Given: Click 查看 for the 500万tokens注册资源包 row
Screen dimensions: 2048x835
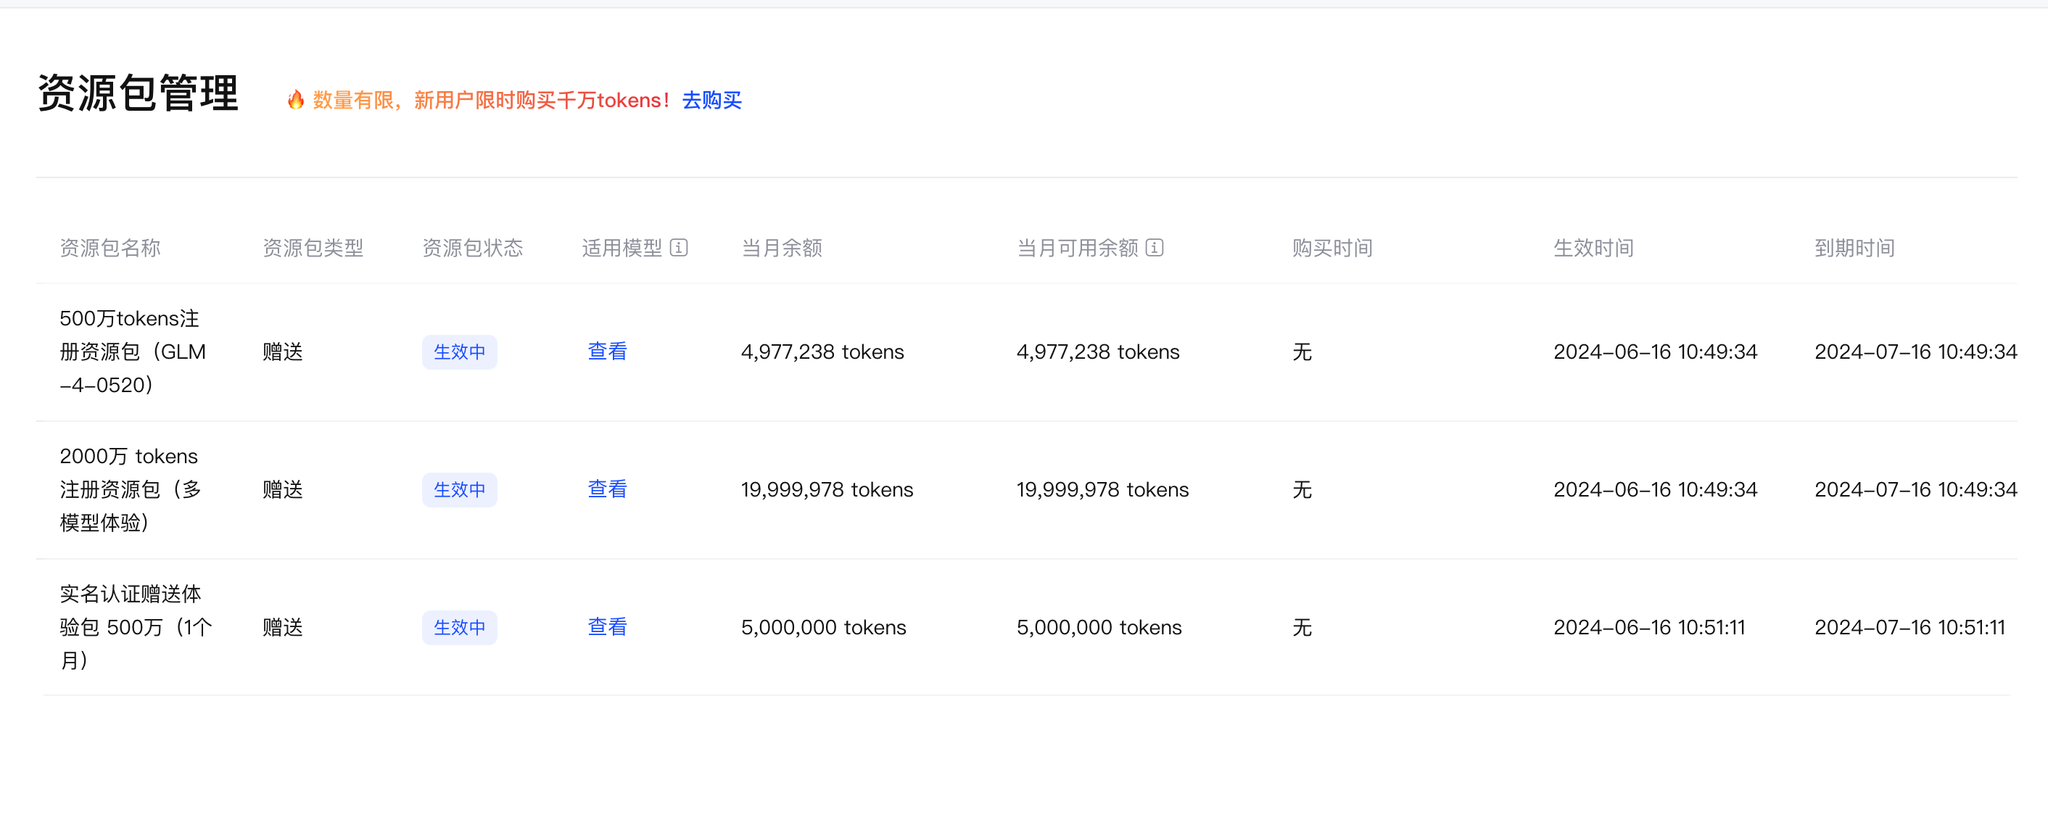Looking at the screenshot, I should click(x=607, y=351).
